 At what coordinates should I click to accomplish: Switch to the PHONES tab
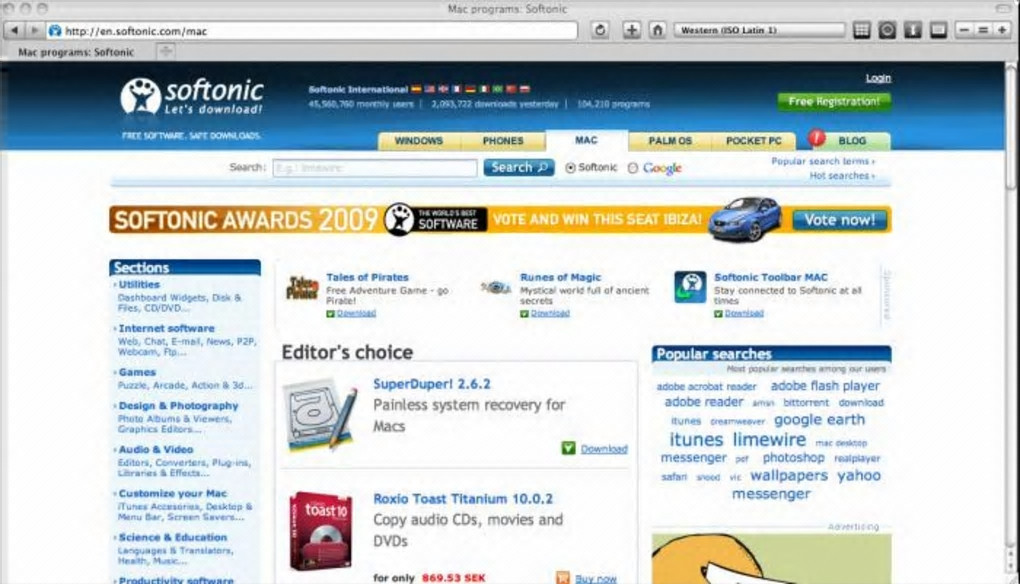503,140
